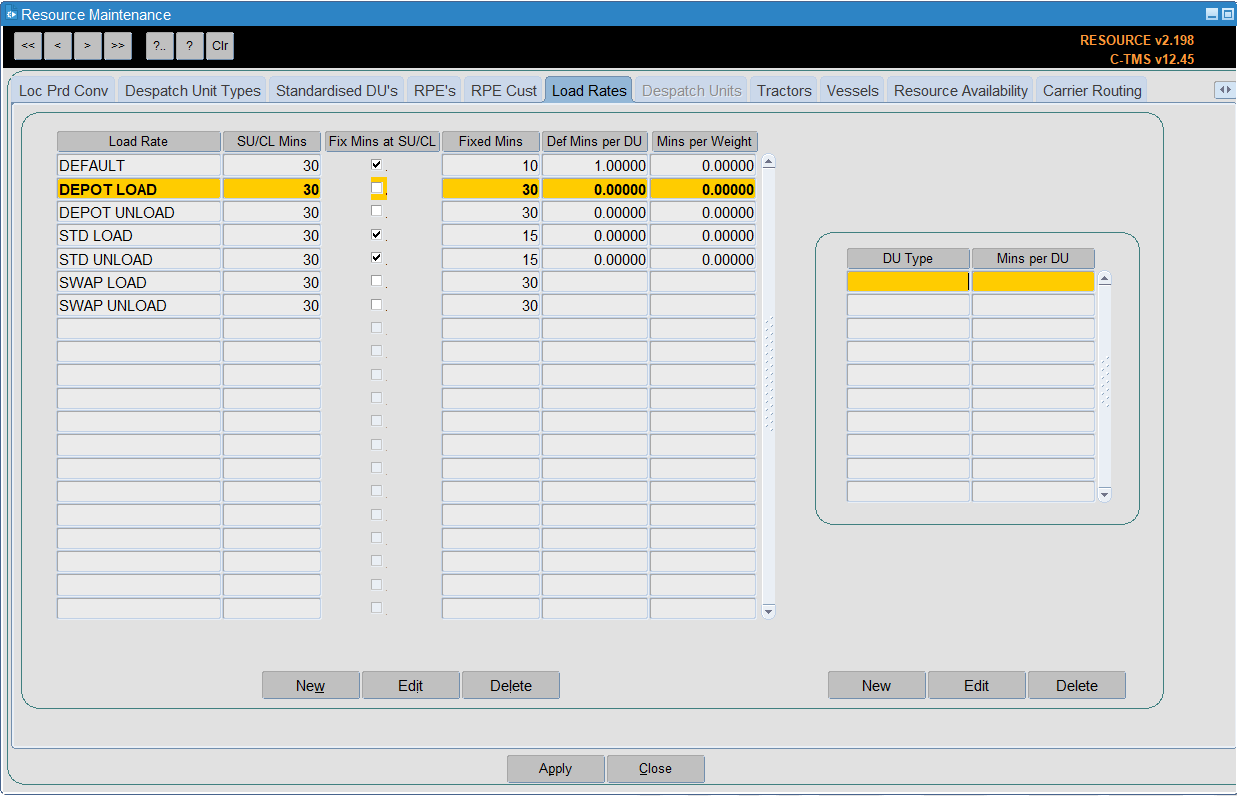Toggle Fix Mins checkbox for STD LOAD
1237x796 pixels.
377,234
